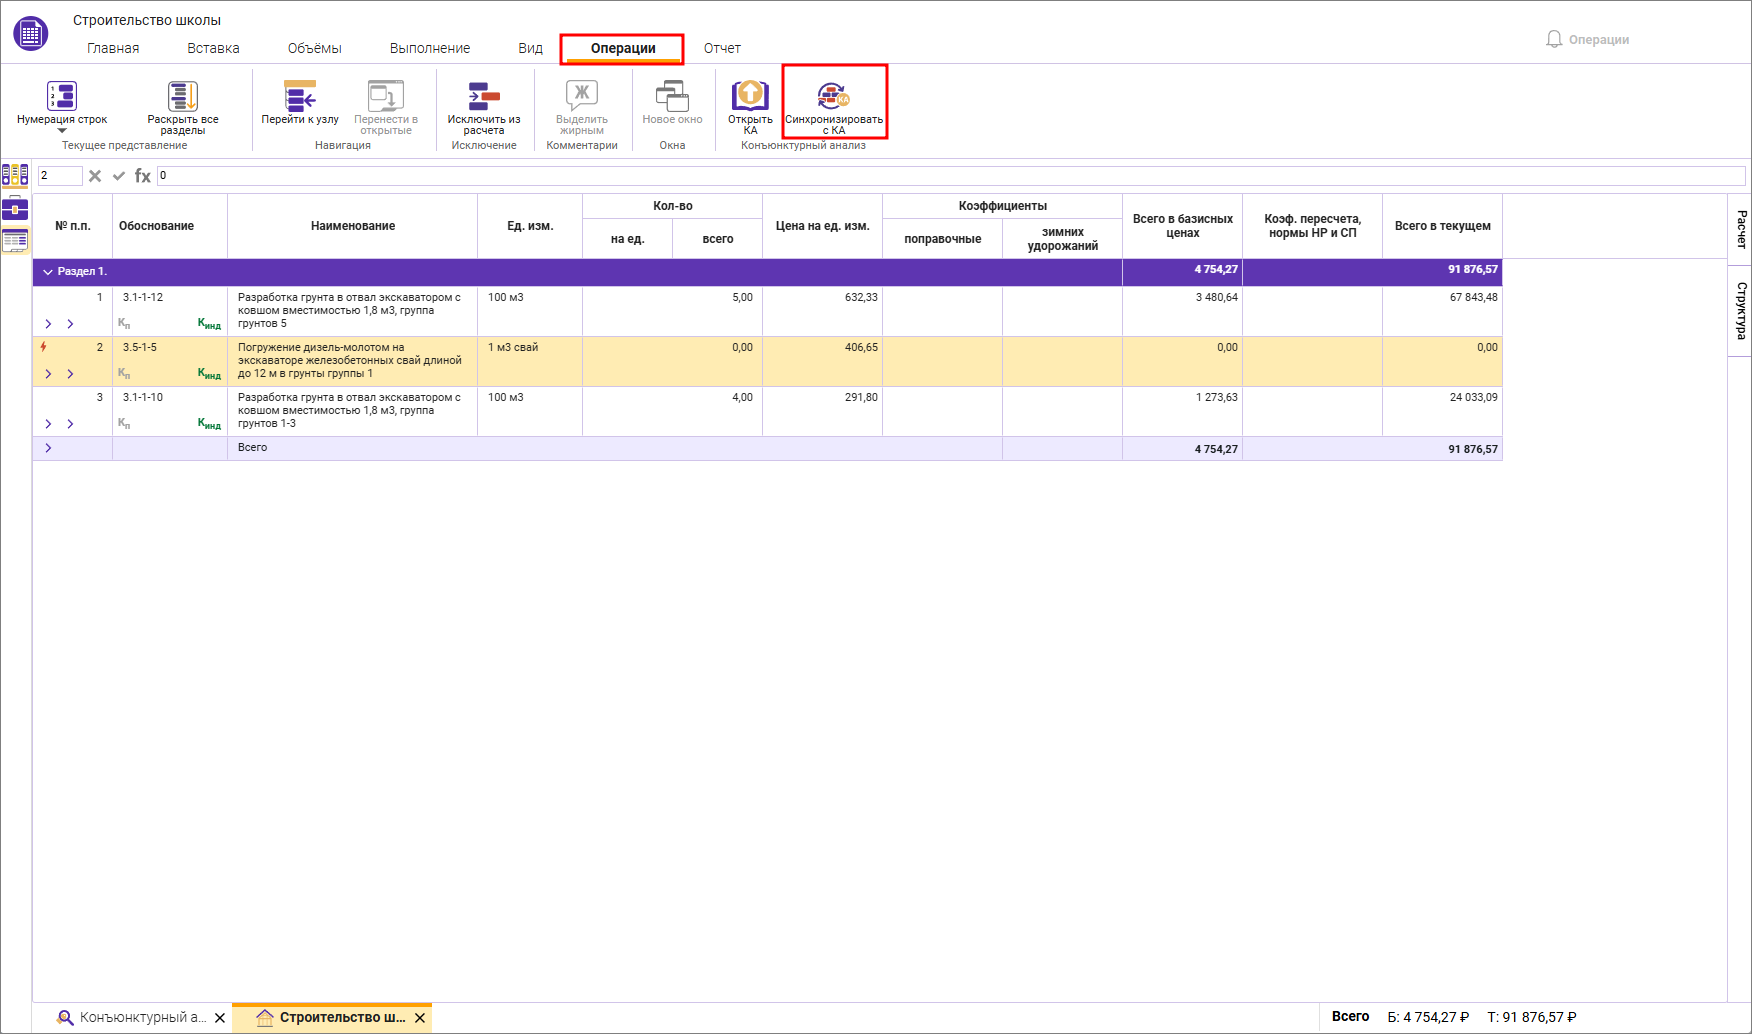
Task: Click the Кинд icon in row 3.5-1-5
Action: [209, 374]
